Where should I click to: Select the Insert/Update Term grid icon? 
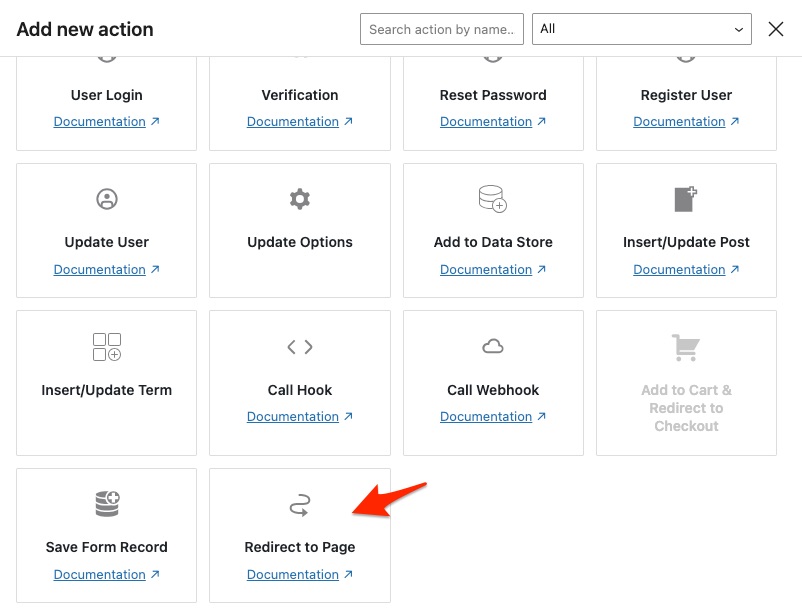coord(106,347)
